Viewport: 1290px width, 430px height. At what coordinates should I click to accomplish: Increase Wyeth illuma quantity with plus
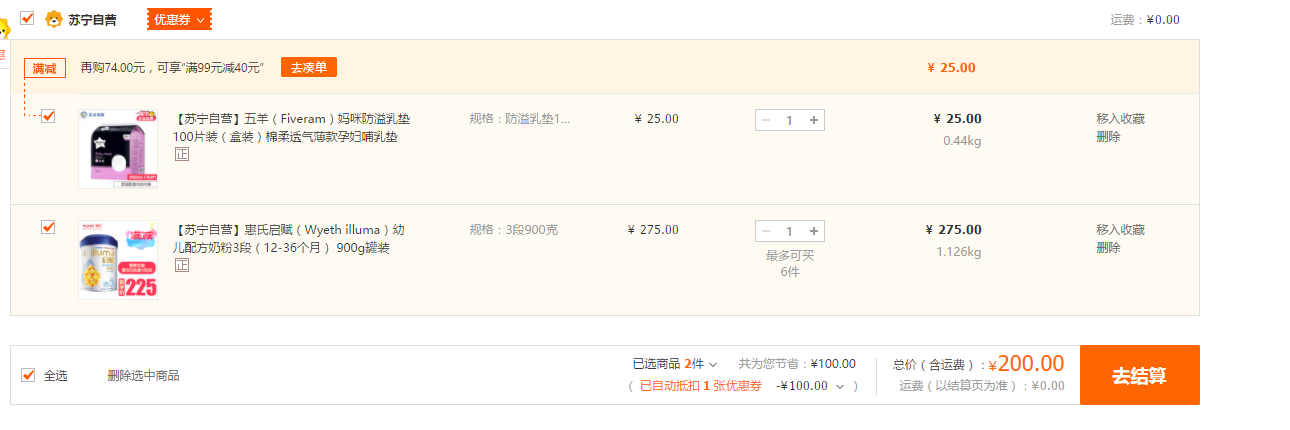pyautogui.click(x=814, y=231)
